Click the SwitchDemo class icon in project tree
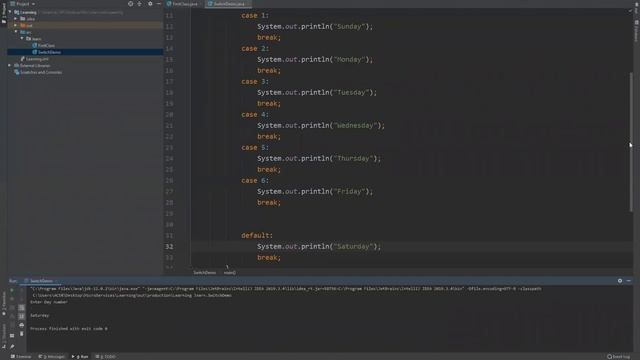Screen dimensions: 640x360 point(35,52)
